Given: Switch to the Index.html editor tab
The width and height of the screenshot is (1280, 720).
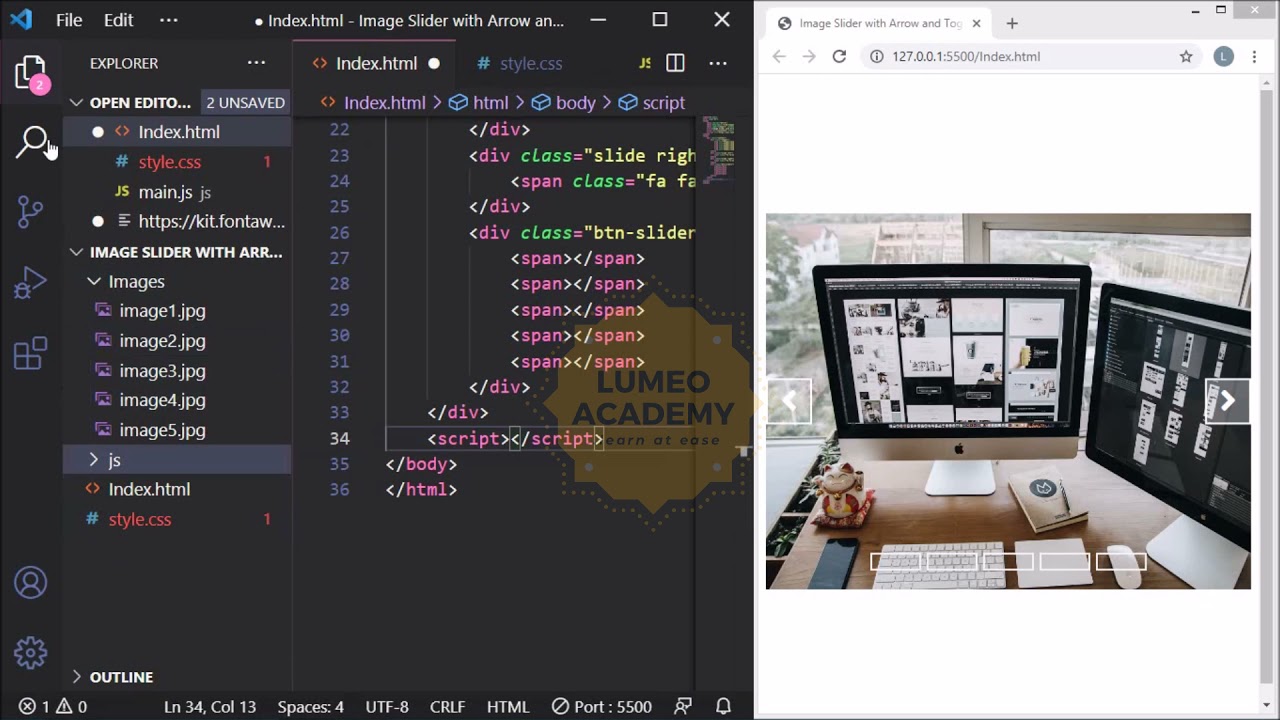Looking at the screenshot, I should coord(375,63).
